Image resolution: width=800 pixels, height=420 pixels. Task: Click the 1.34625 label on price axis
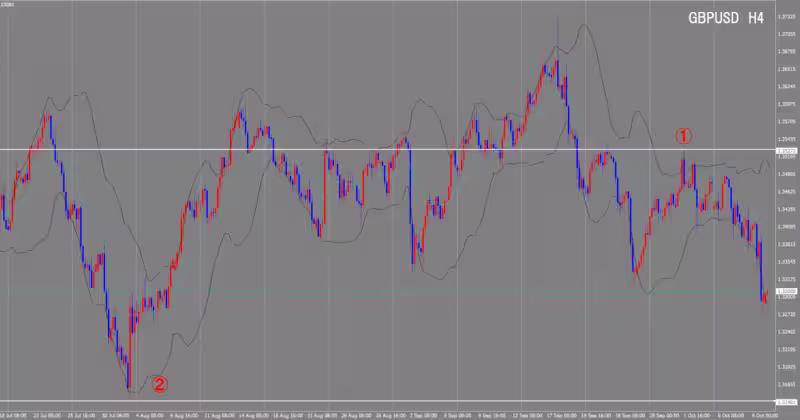tap(785, 191)
